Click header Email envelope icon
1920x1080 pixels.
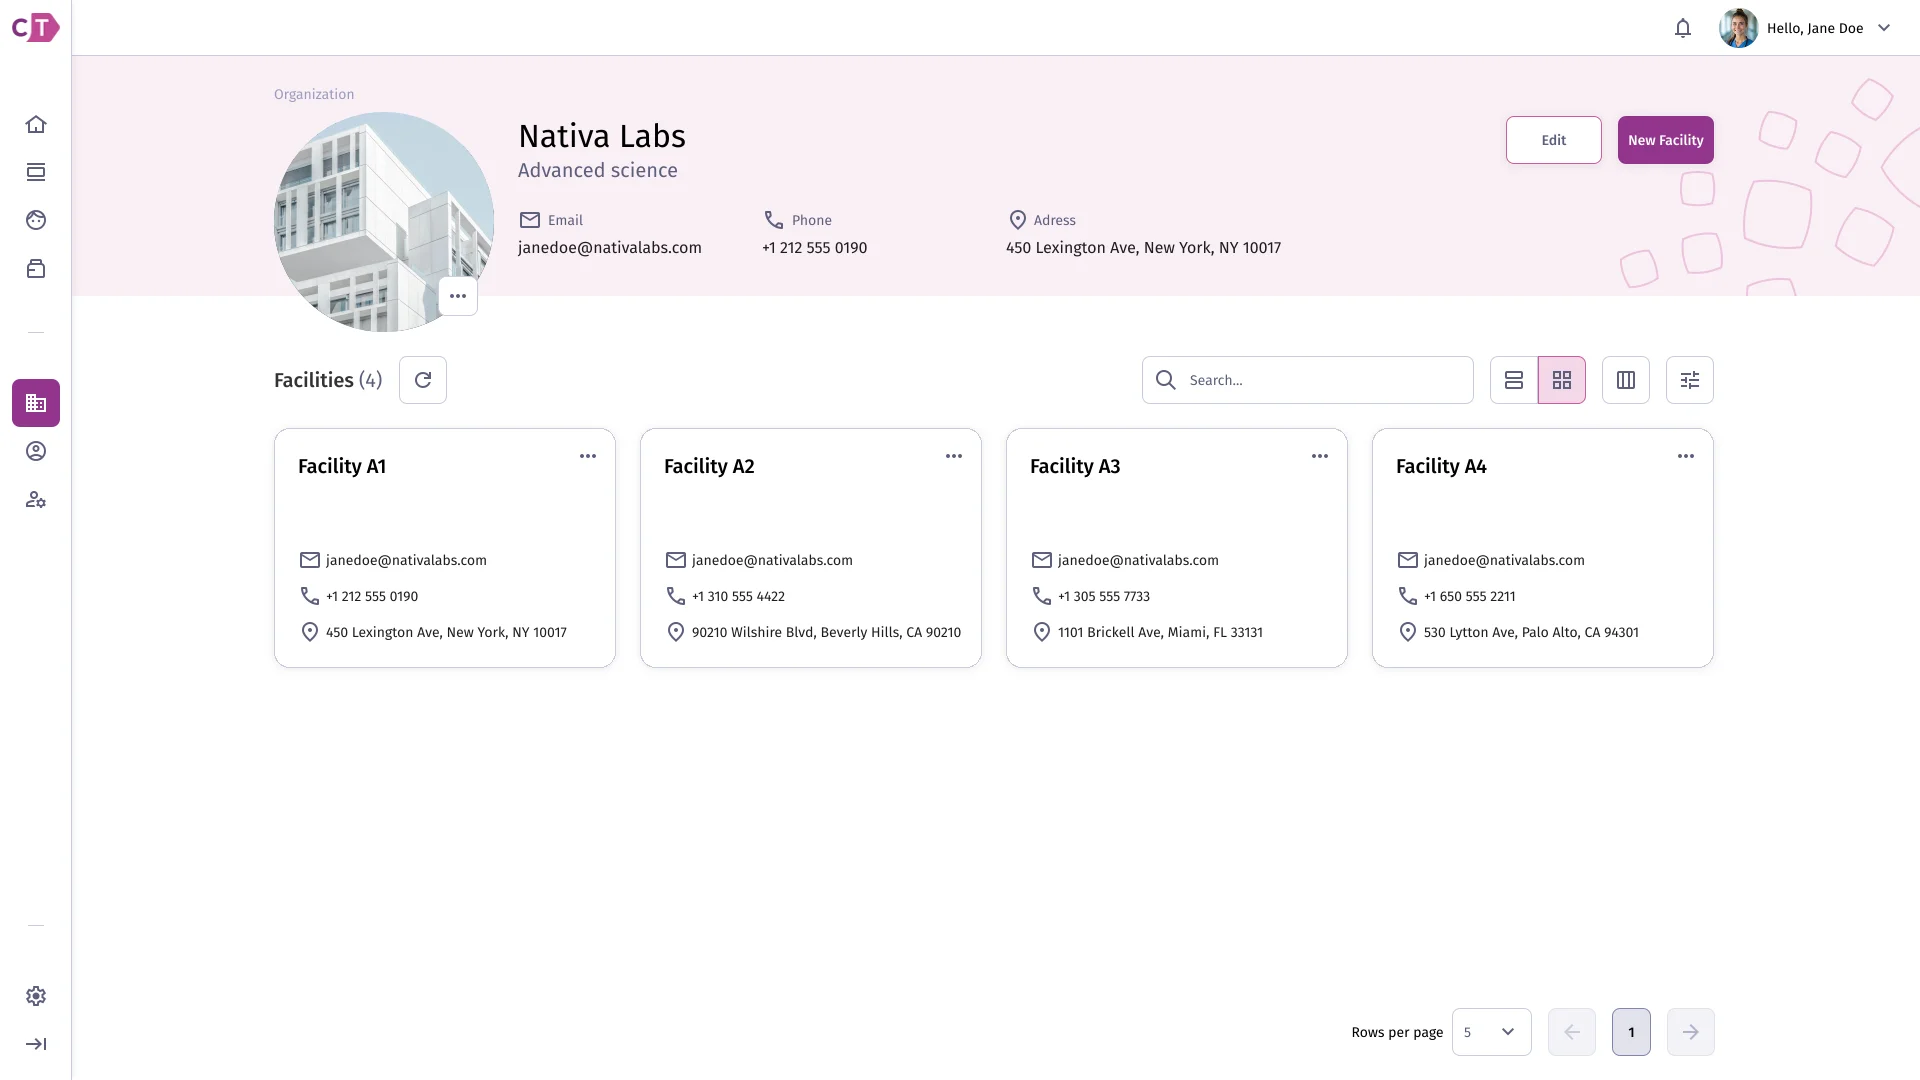[x=530, y=220]
